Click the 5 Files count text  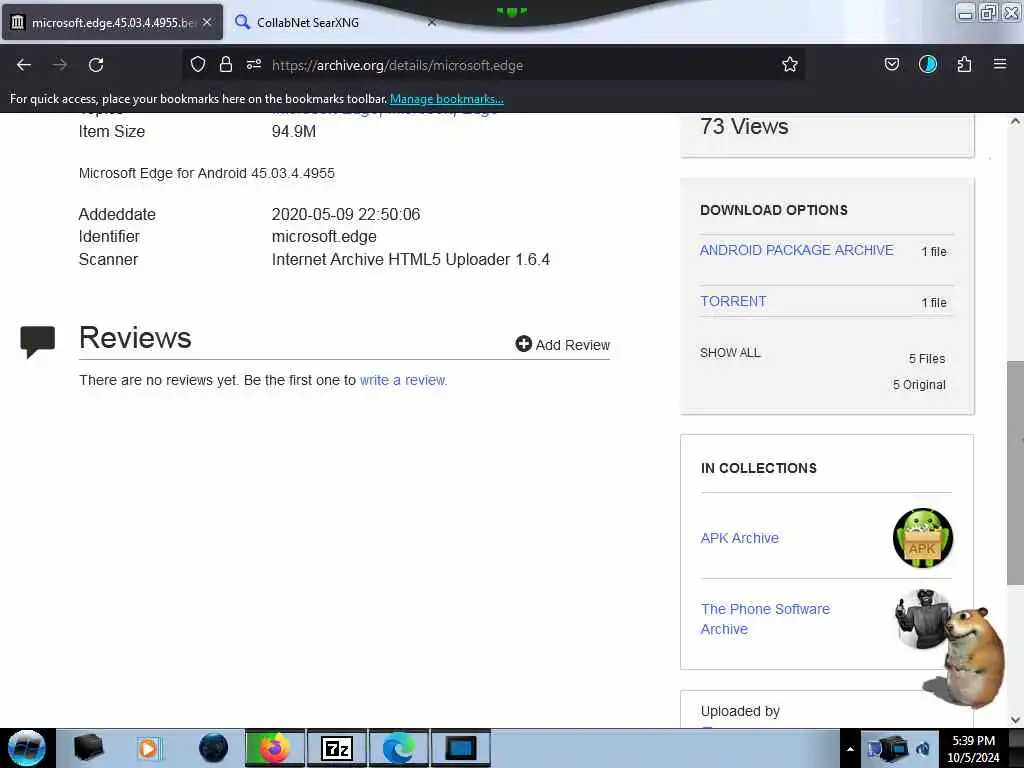click(927, 359)
